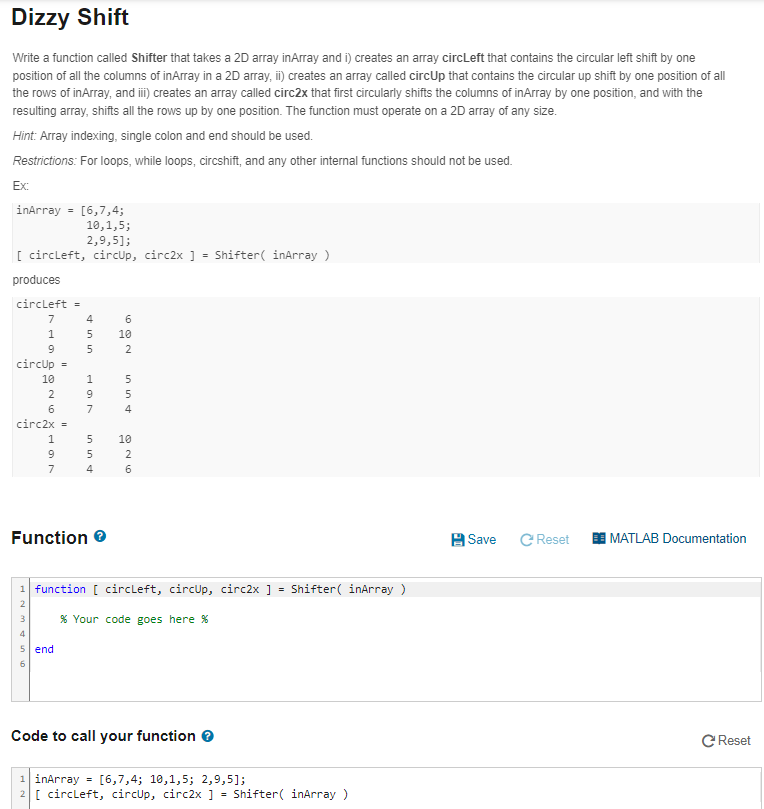Save the function code
Viewport: 764px width, 809px height.
coord(474,540)
